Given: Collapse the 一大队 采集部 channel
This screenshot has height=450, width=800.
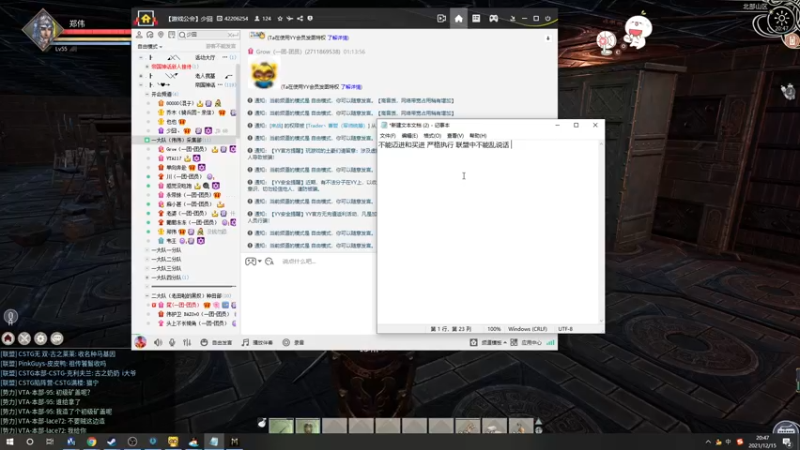Looking at the screenshot, I should pos(147,140).
